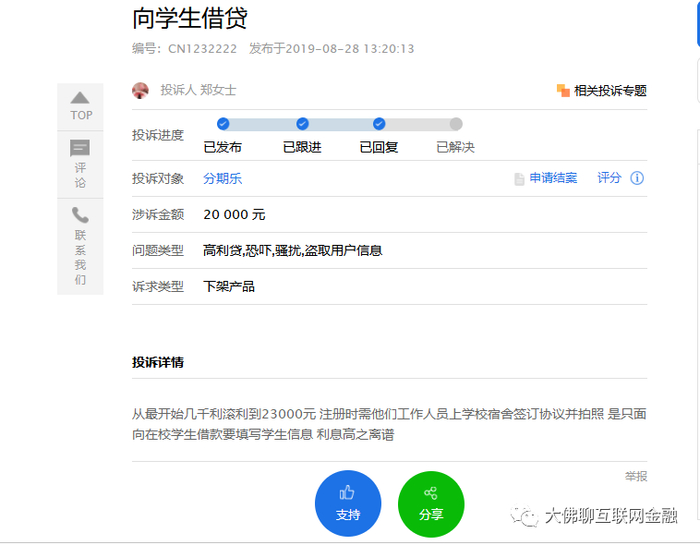Click the 评分 rating link
Image resolution: width=700 pixels, height=547 pixels.
pyautogui.click(x=609, y=178)
